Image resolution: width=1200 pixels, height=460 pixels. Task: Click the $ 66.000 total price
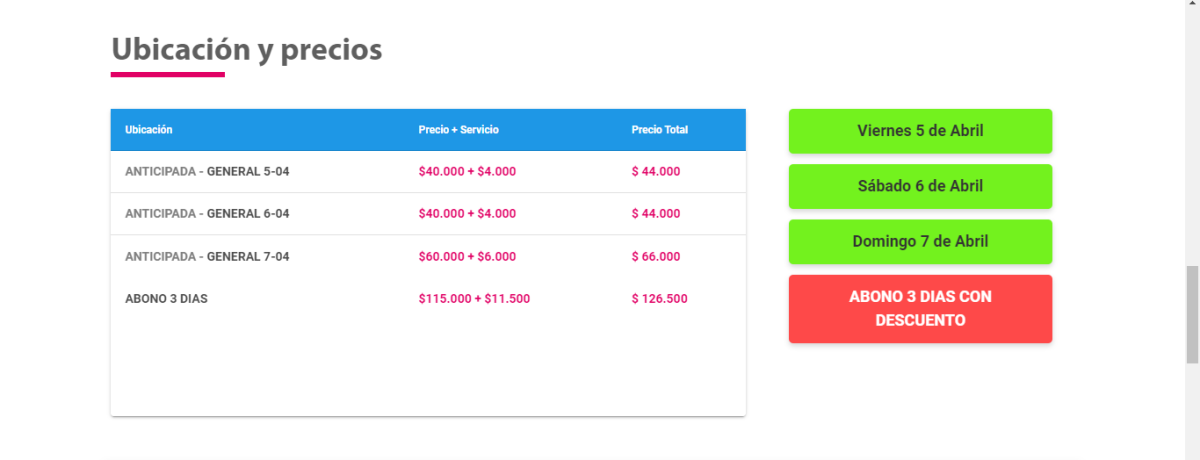click(656, 256)
